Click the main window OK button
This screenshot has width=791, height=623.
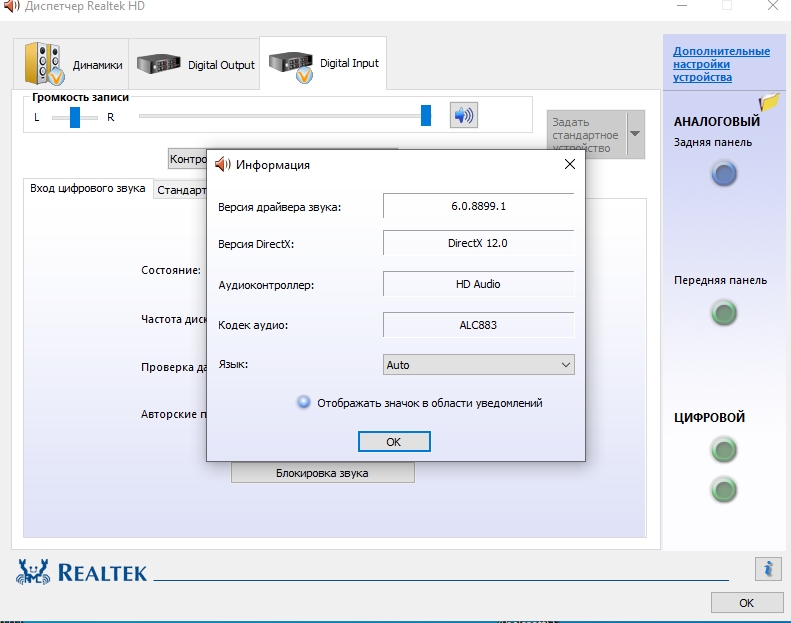point(747,603)
